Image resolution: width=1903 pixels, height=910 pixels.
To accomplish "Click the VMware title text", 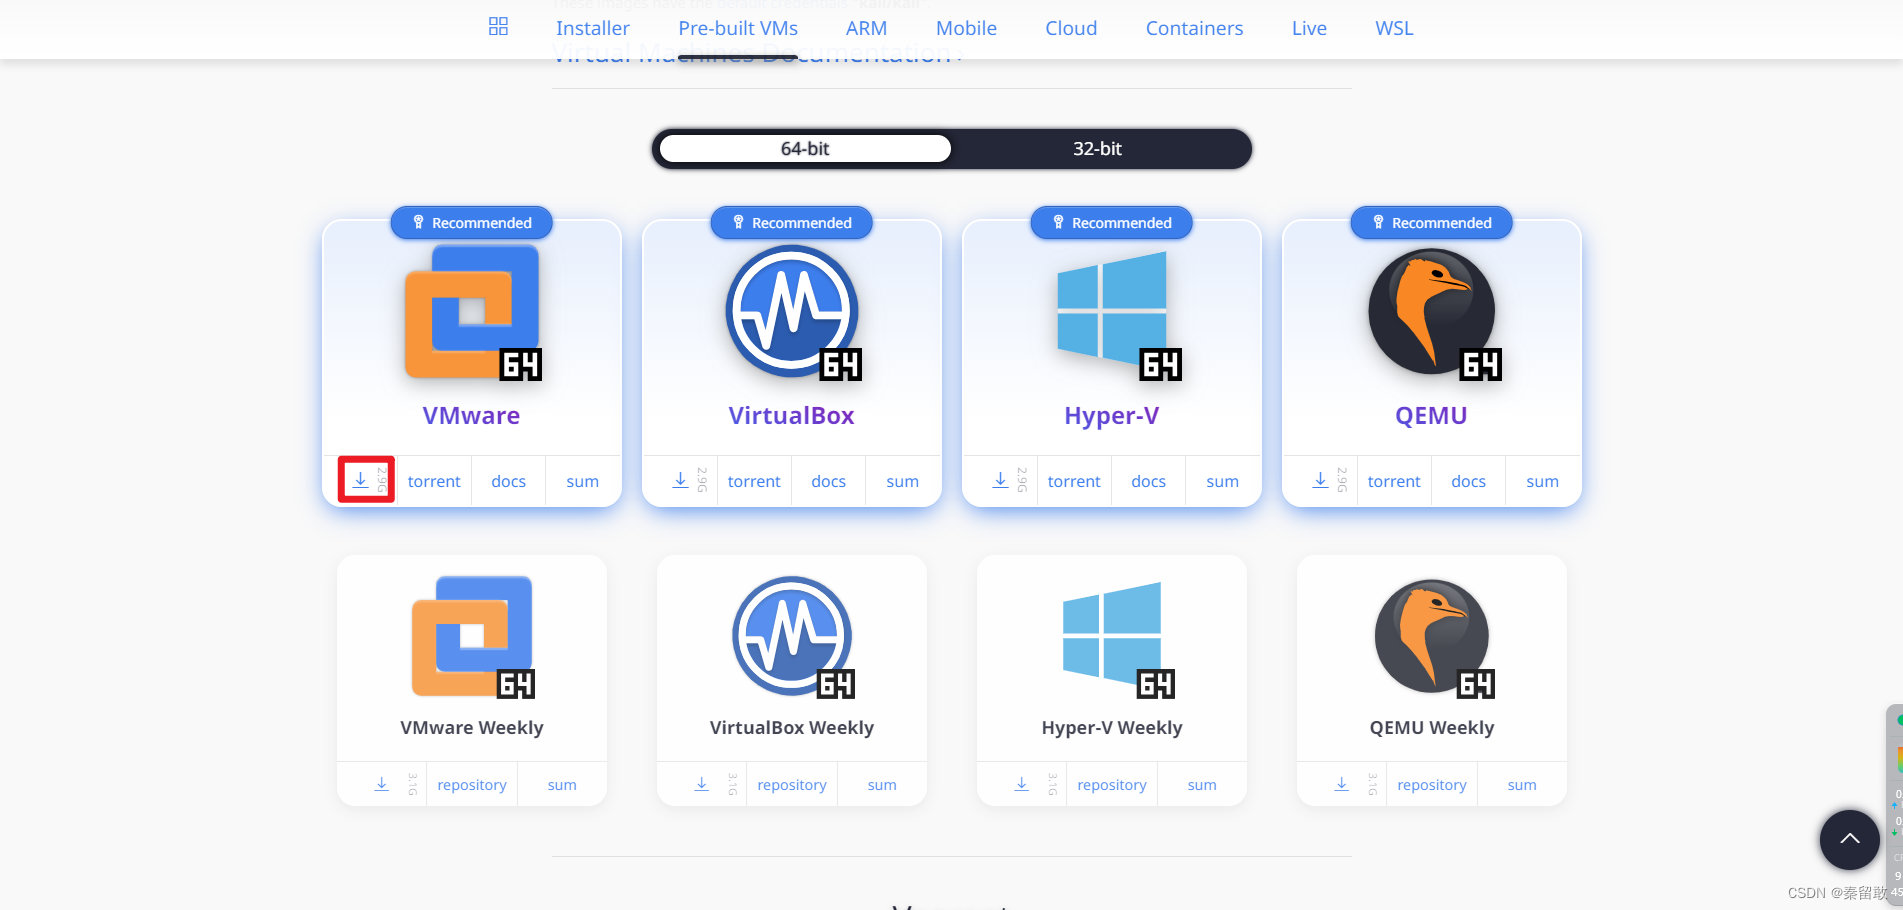I will 471,416.
